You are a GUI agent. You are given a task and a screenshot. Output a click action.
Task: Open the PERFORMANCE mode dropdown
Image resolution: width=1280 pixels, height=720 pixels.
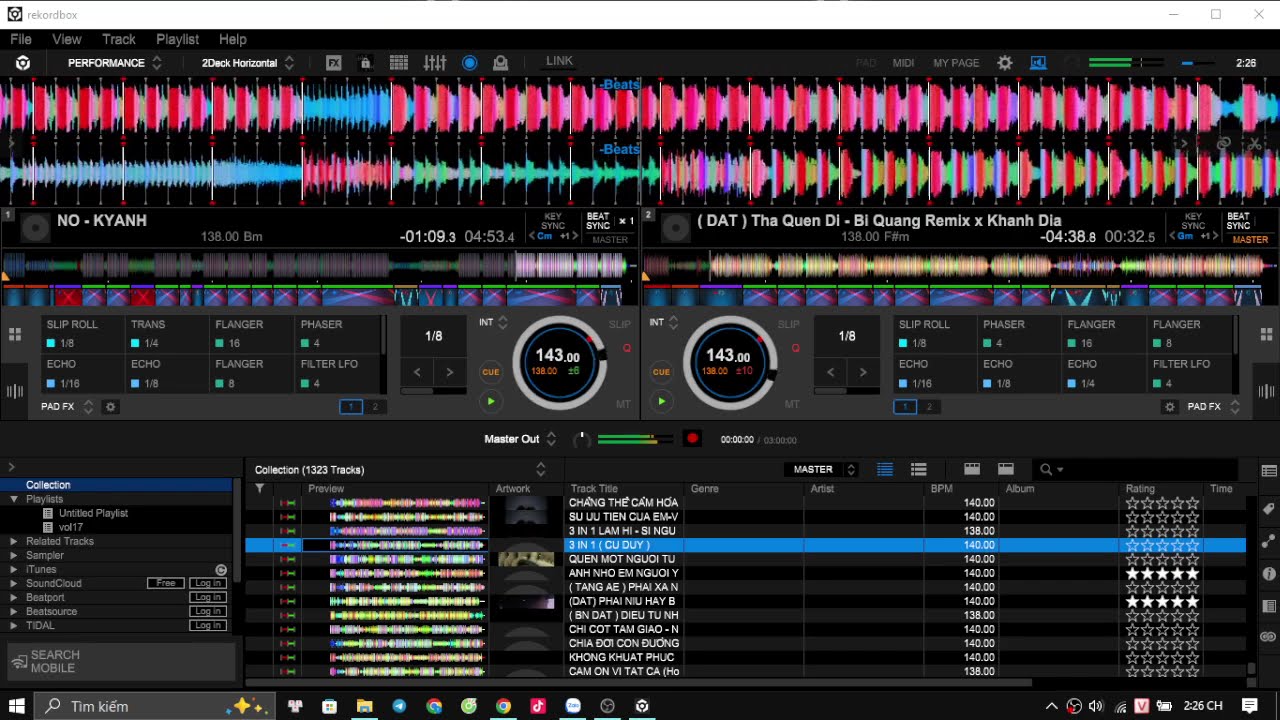click(x=114, y=63)
